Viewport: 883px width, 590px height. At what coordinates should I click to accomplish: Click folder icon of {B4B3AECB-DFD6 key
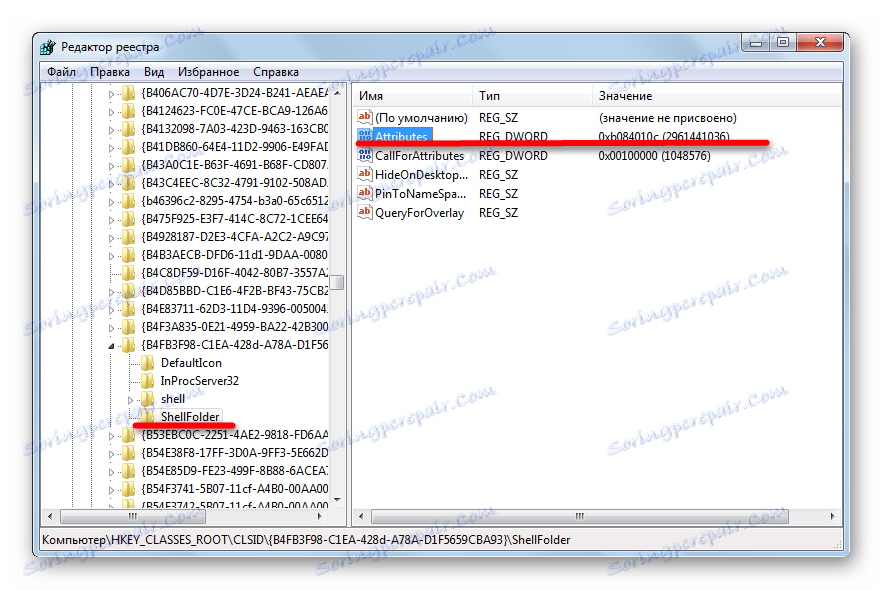pos(129,254)
